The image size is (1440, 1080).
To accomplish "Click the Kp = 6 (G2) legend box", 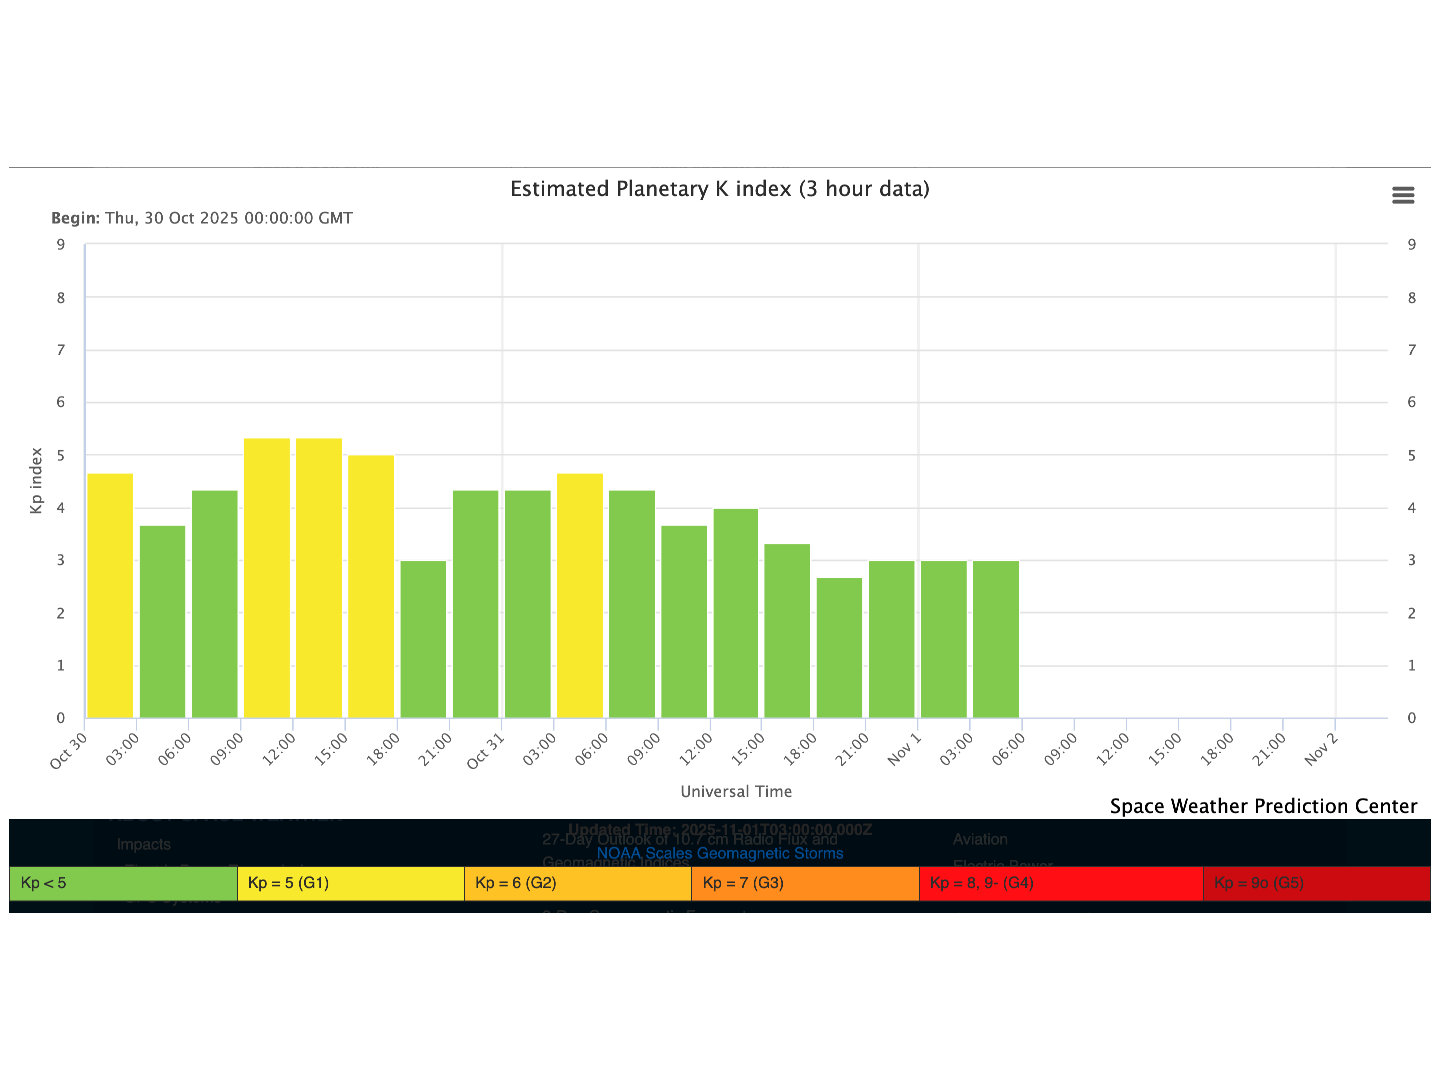I will point(577,883).
